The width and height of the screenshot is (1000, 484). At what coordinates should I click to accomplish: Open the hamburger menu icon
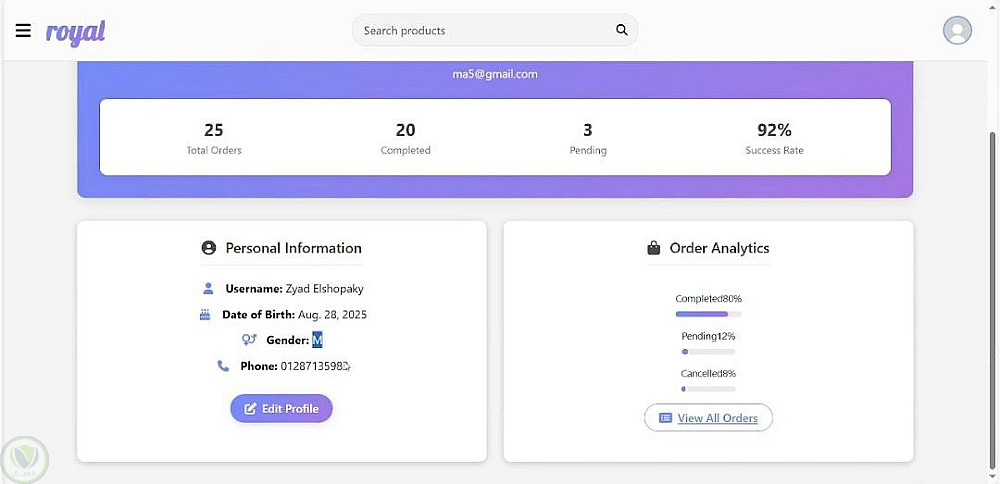[x=23, y=31]
